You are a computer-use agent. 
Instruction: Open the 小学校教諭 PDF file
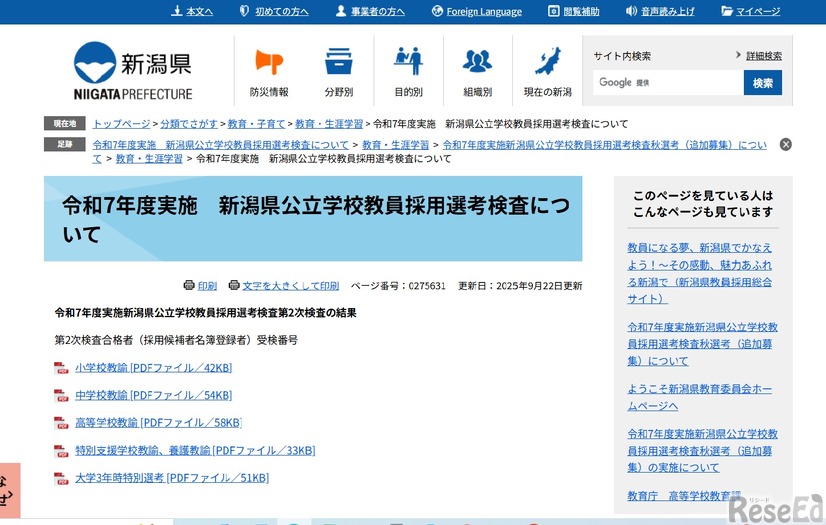click(x=153, y=368)
